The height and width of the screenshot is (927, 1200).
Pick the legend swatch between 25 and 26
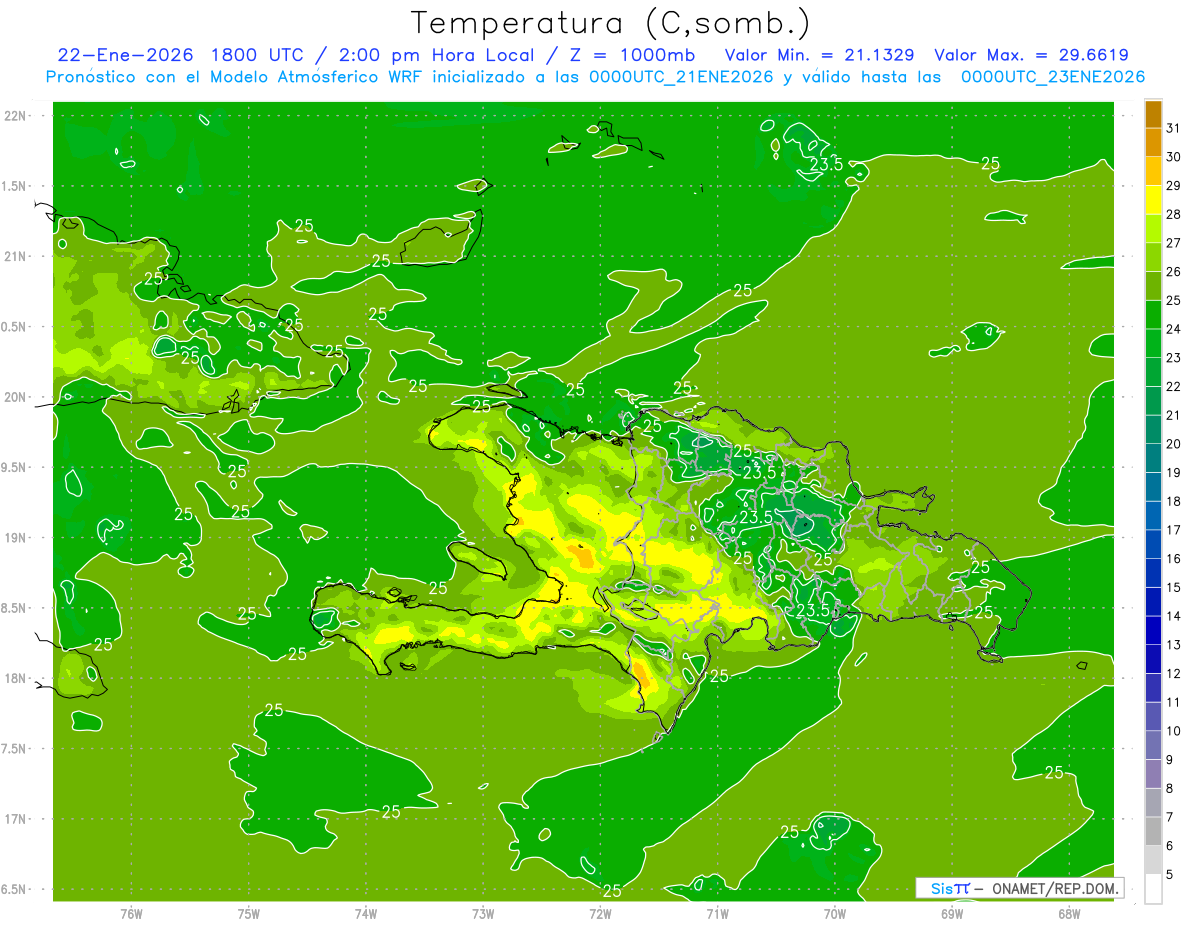(x=1153, y=286)
